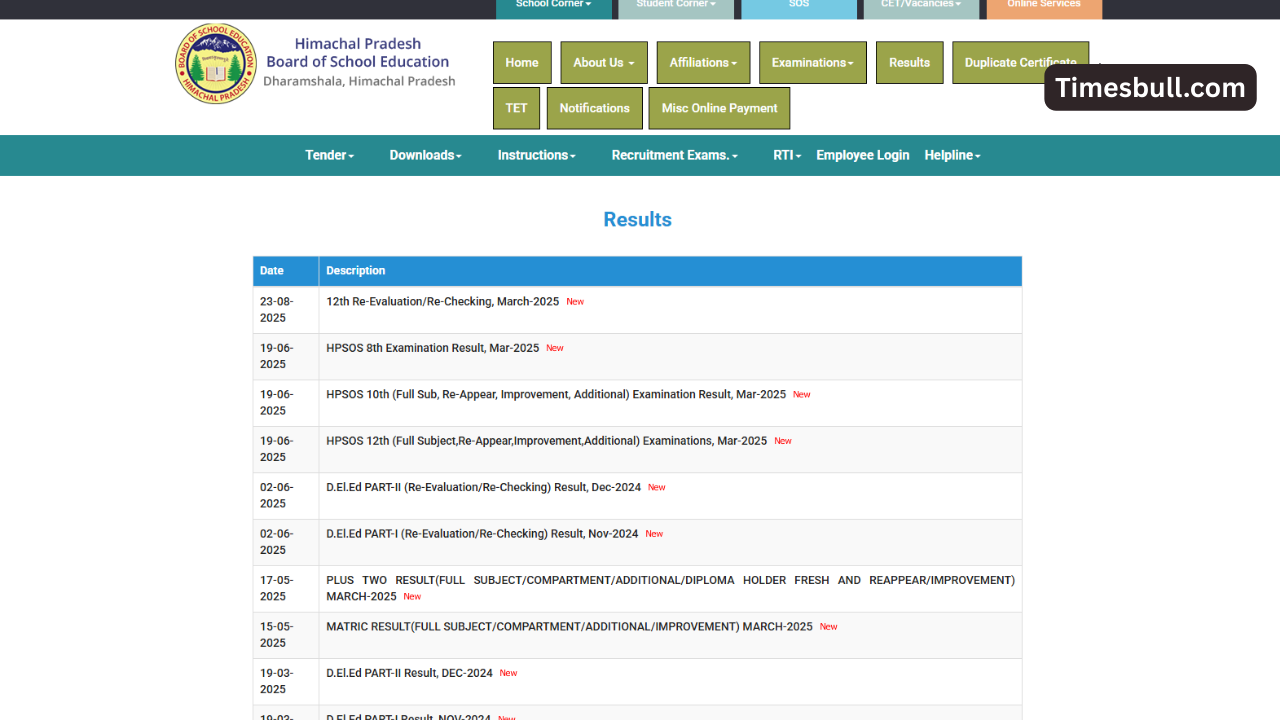Click the Misc Online Payment button
The height and width of the screenshot is (720, 1280).
[x=719, y=107]
